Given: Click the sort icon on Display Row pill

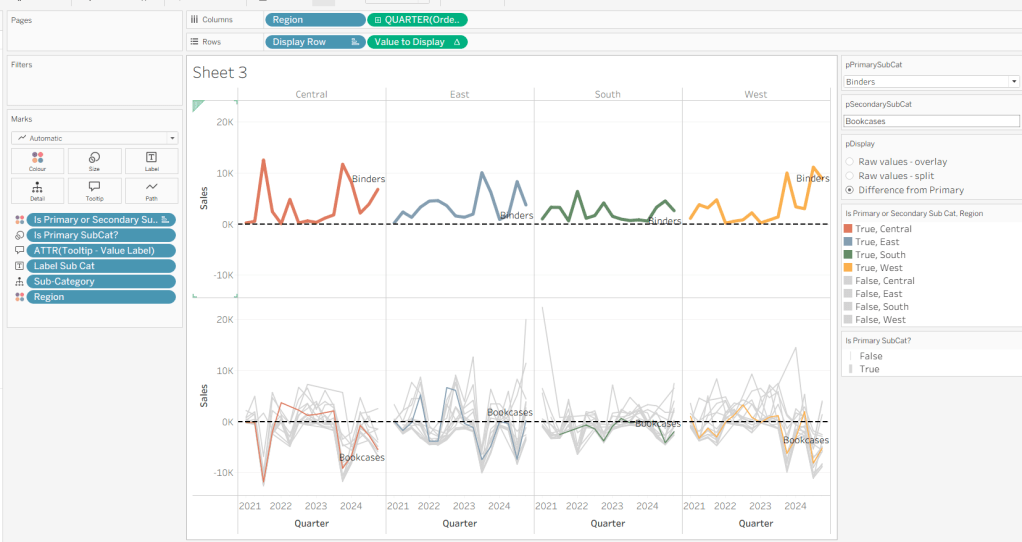Looking at the screenshot, I should [x=354, y=42].
